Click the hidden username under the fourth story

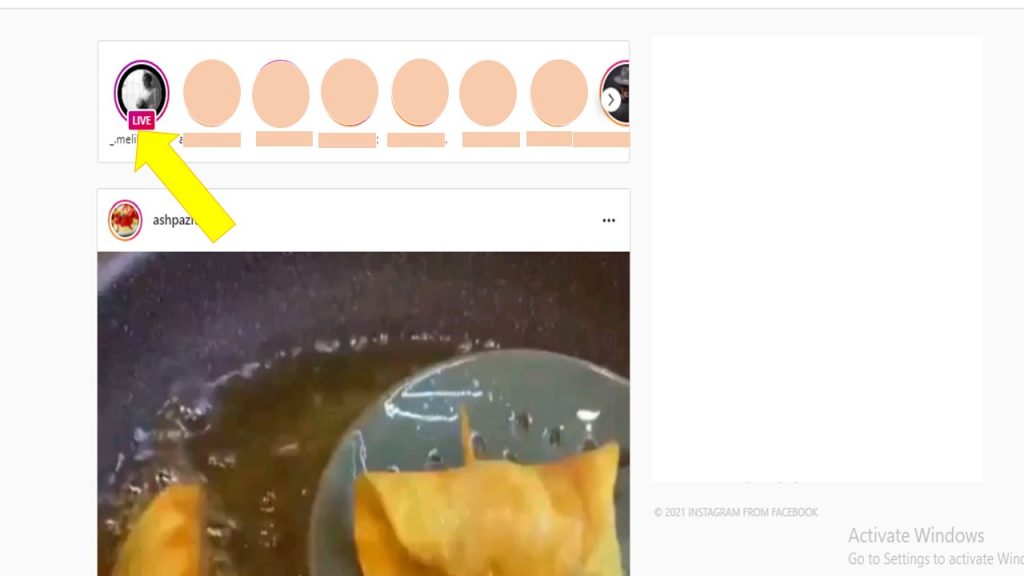coord(347,140)
